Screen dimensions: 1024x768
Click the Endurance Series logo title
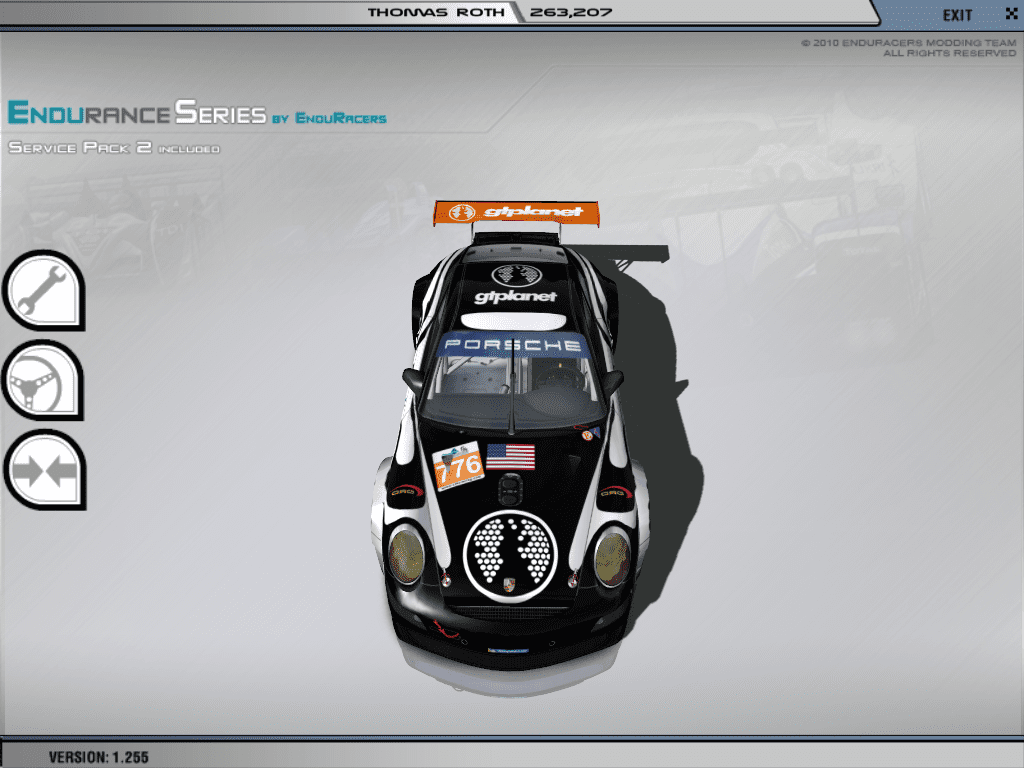[x=137, y=112]
